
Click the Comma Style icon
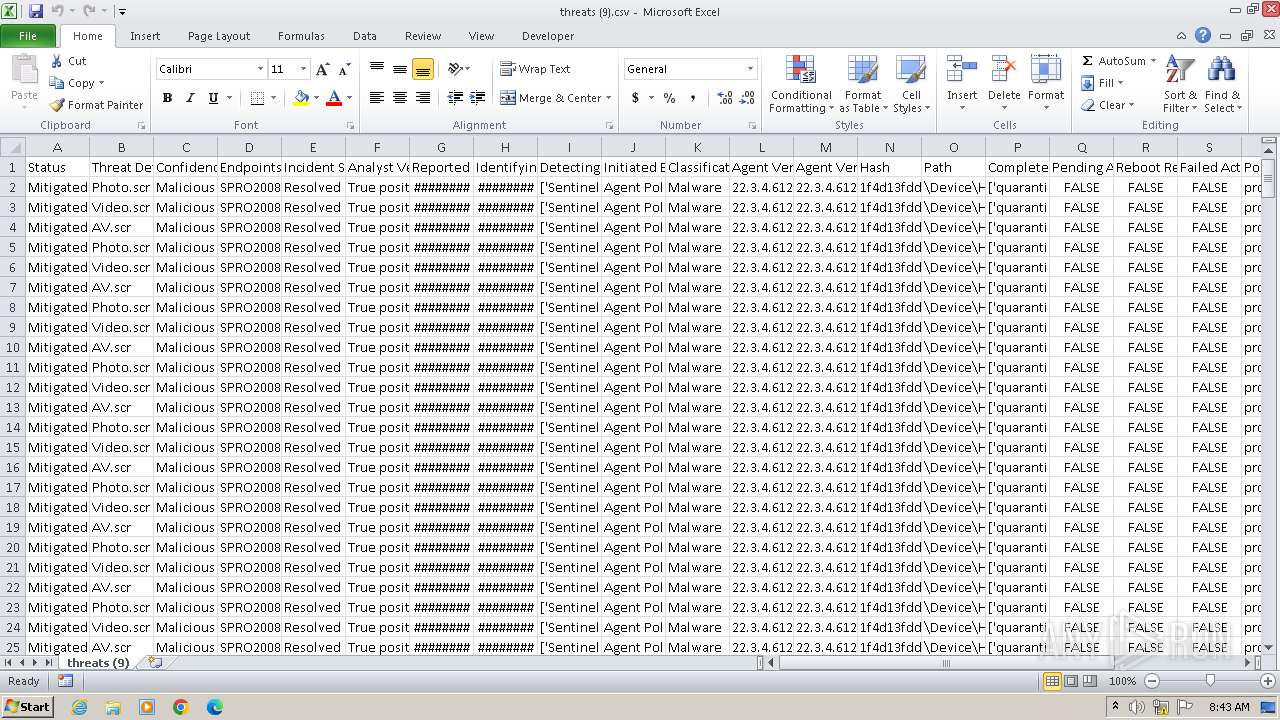coord(693,98)
